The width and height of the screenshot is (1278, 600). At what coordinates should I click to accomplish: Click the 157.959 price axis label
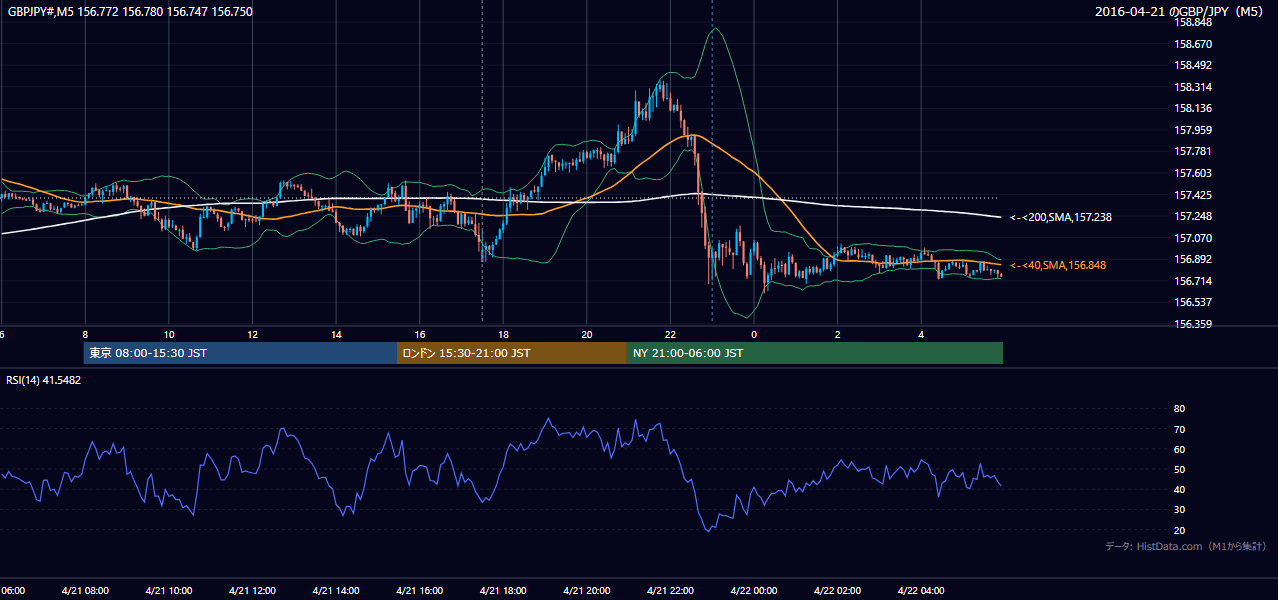click(x=1194, y=130)
